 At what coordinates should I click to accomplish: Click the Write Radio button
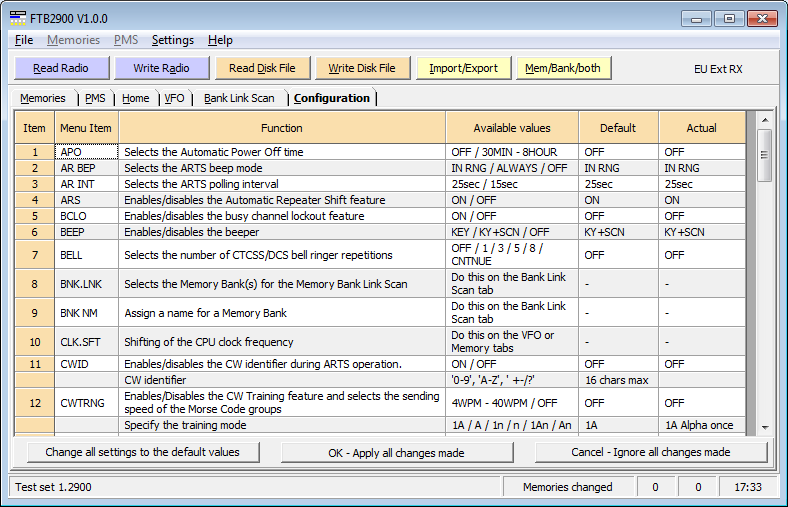pyautogui.click(x=160, y=68)
